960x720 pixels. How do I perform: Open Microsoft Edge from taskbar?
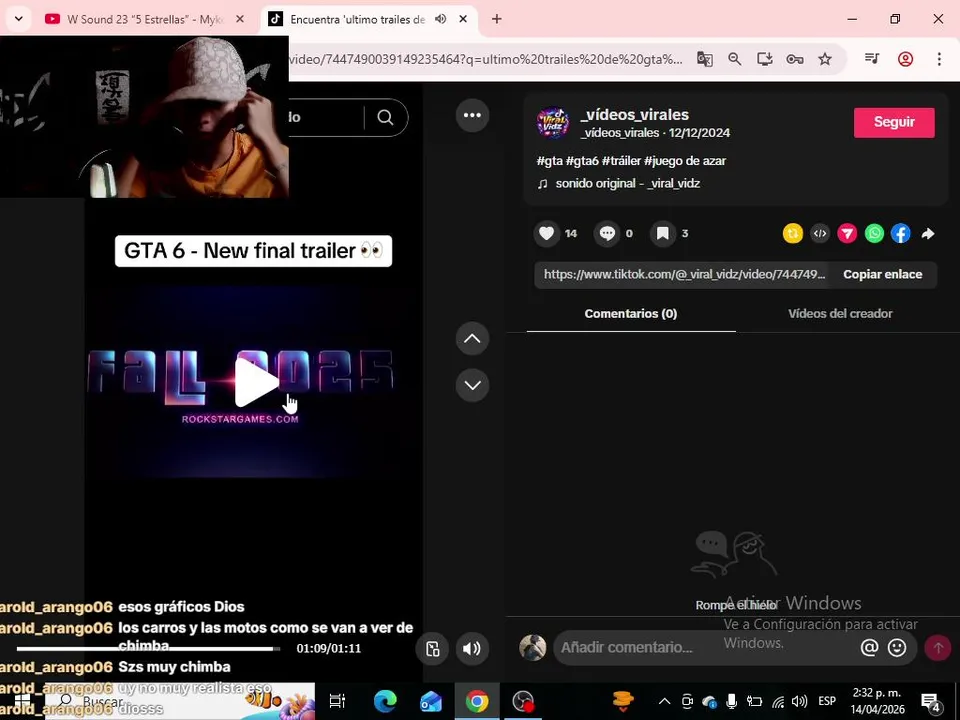pos(385,701)
